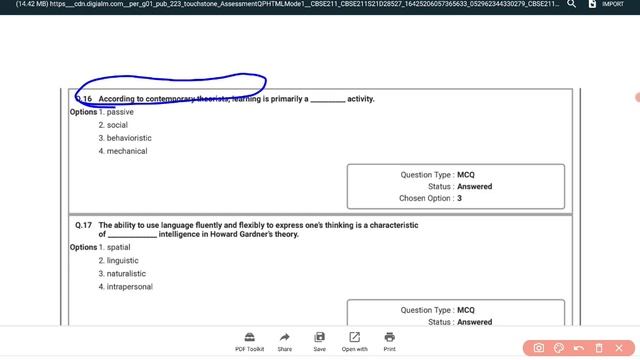Save the PDF file
The height and width of the screenshot is (360, 640).
[x=319, y=342]
